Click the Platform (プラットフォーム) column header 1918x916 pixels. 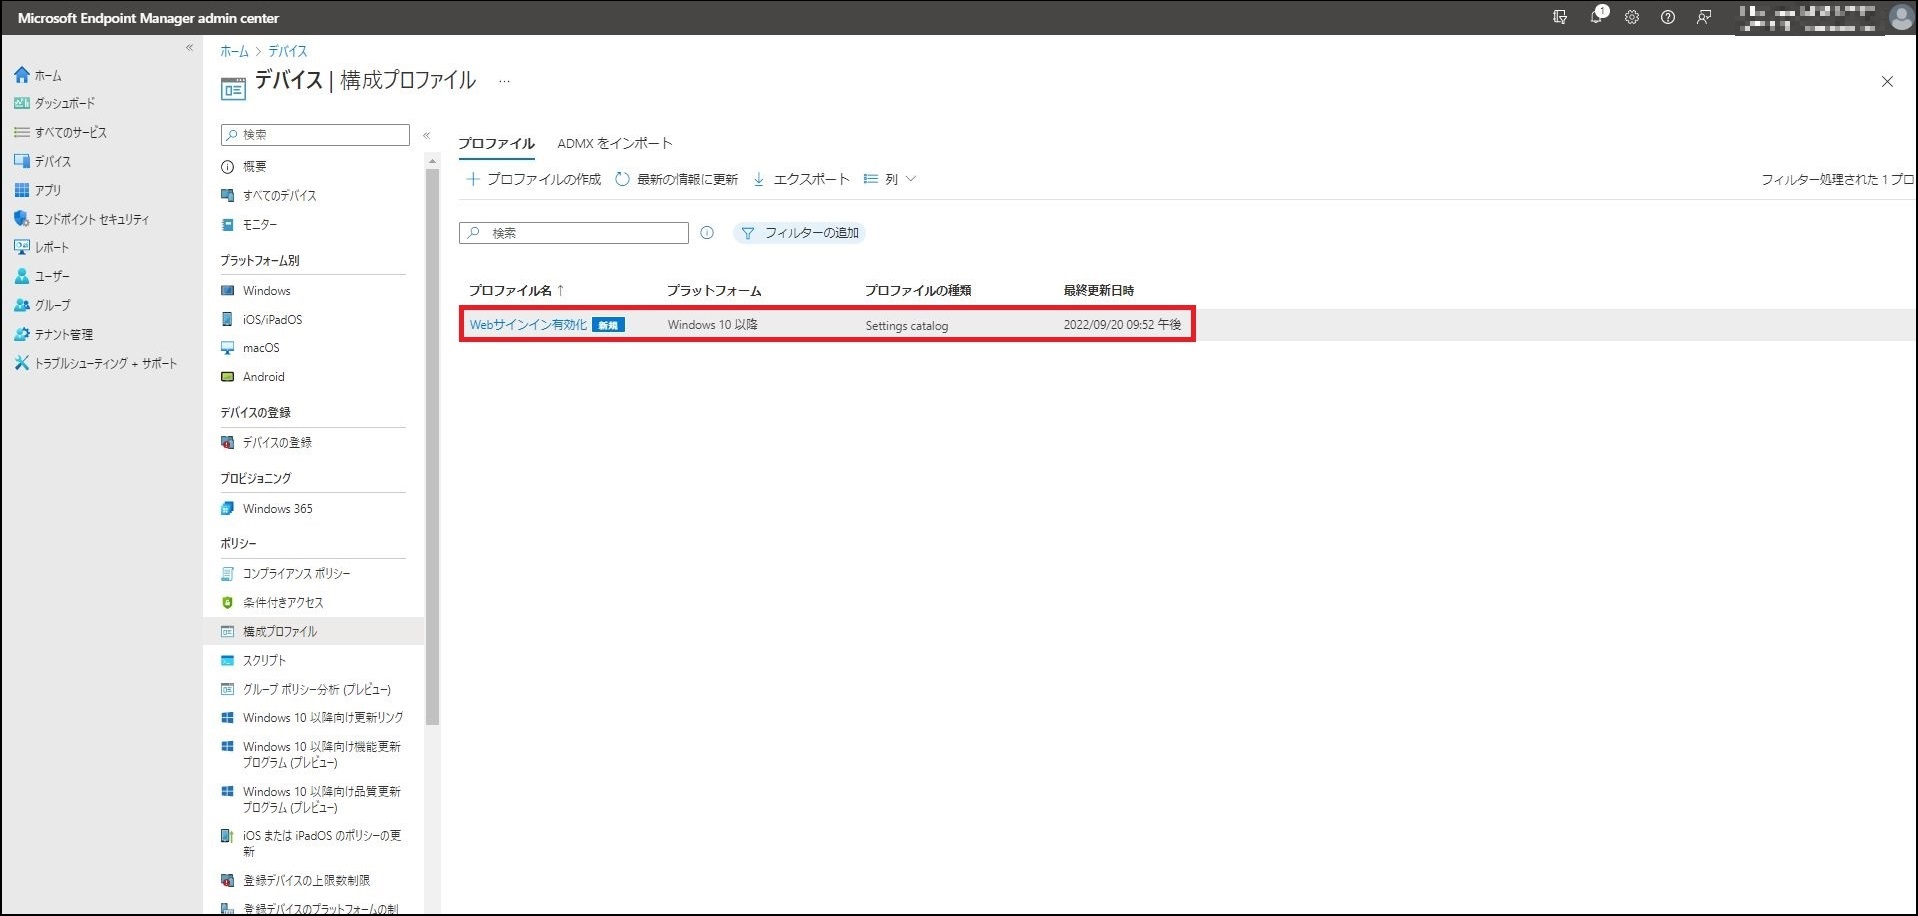click(714, 291)
